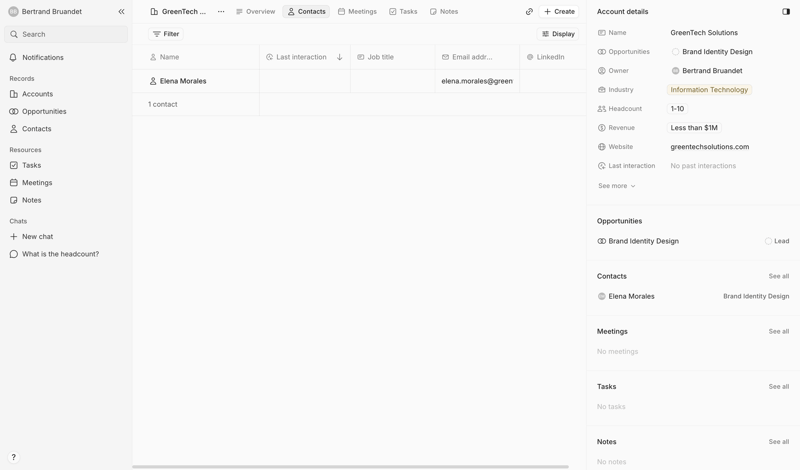
Task: Click the Job title column header
Action: [393, 57]
